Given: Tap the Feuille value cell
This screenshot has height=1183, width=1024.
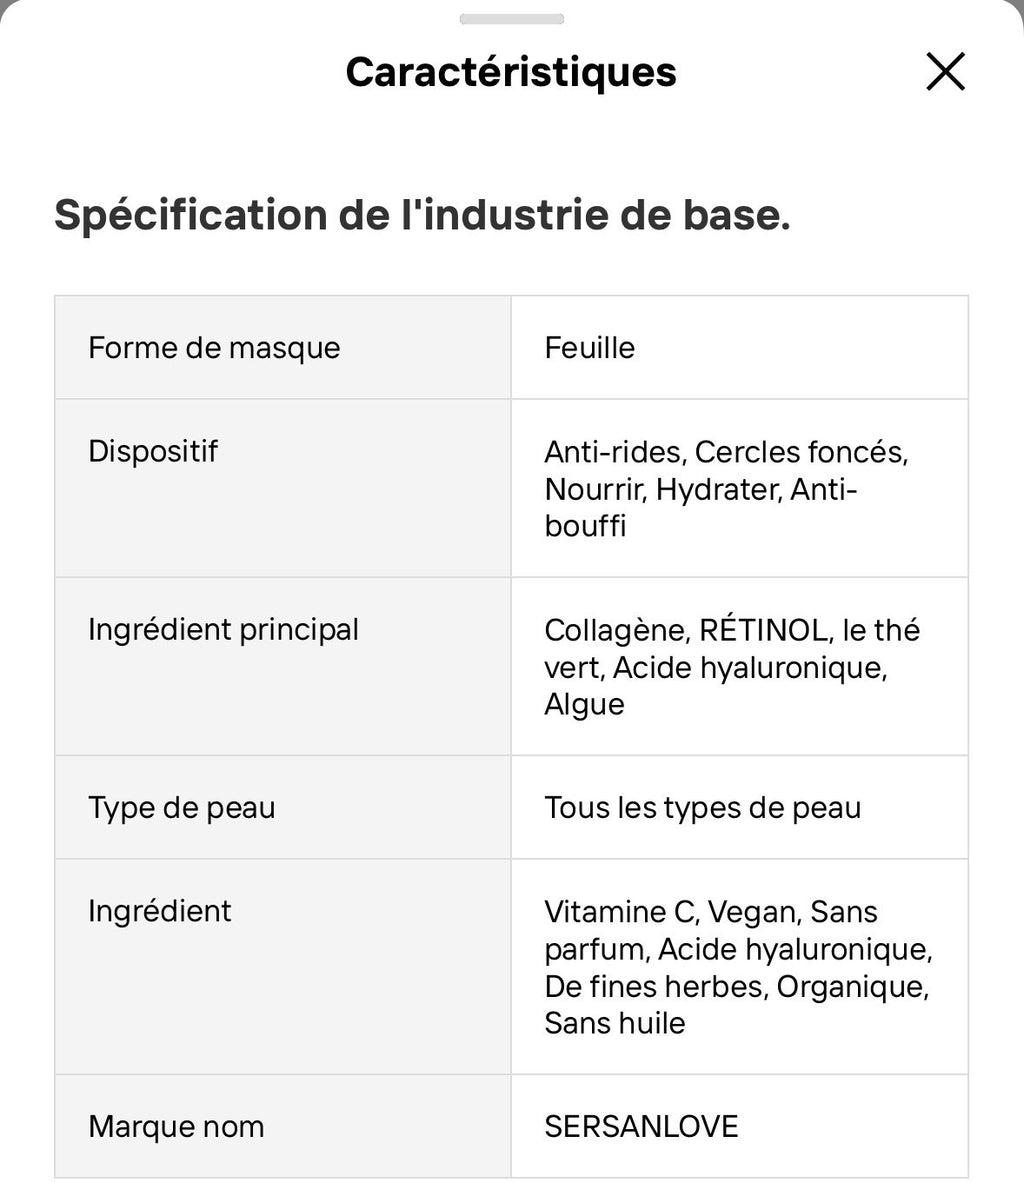Looking at the screenshot, I should coord(589,348).
